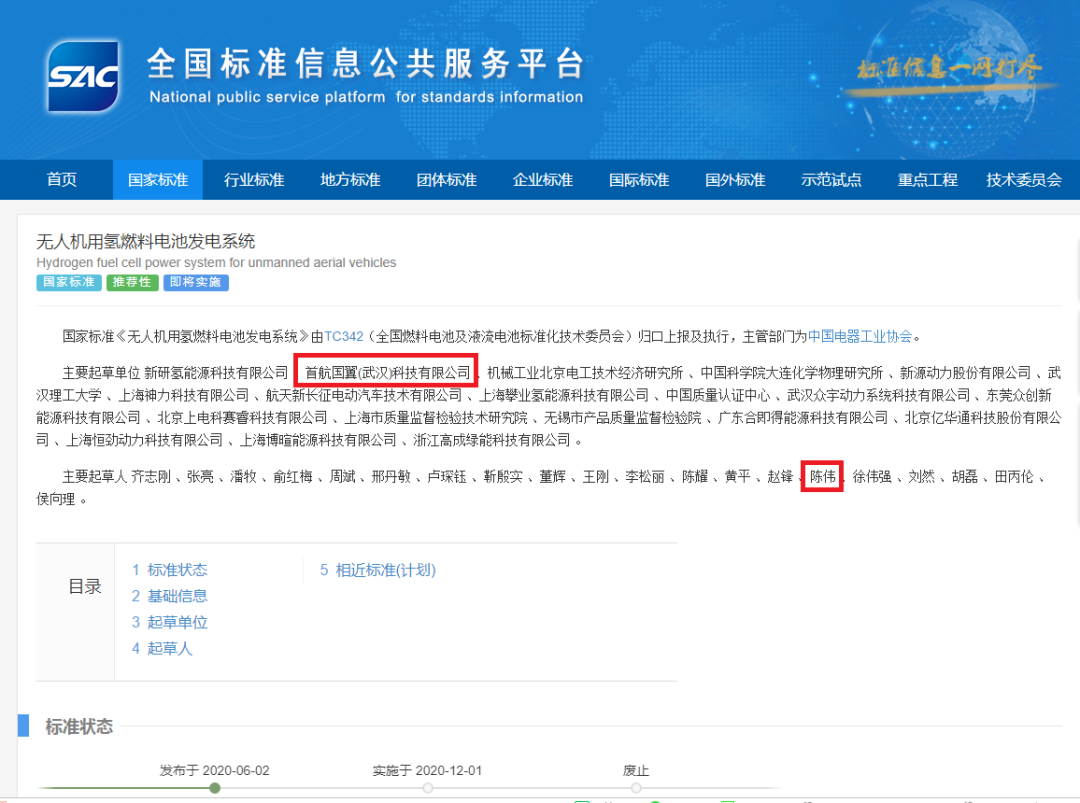The width and height of the screenshot is (1080, 803).
Task: Go to 行业标准 section
Action: pos(254,180)
